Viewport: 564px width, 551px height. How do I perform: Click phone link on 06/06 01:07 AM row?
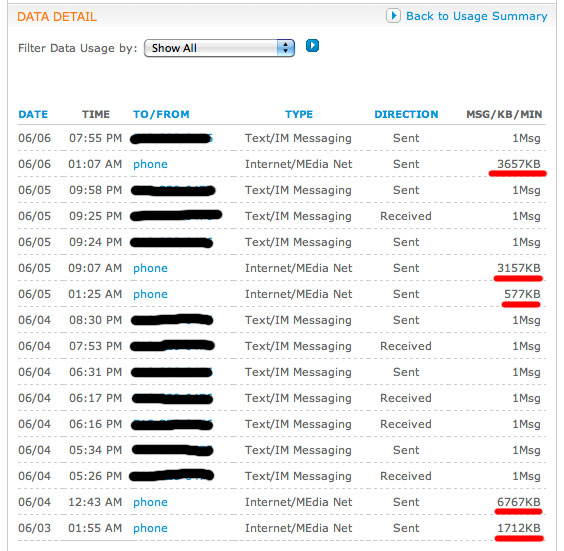coord(150,164)
